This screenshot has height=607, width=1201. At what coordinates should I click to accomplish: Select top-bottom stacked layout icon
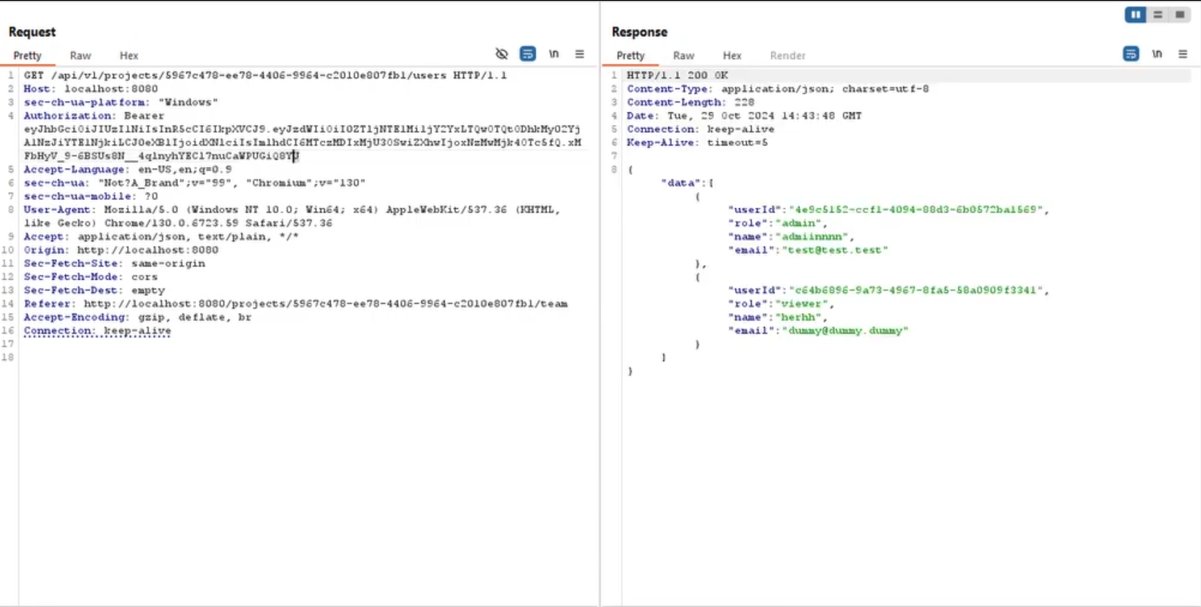1158,15
